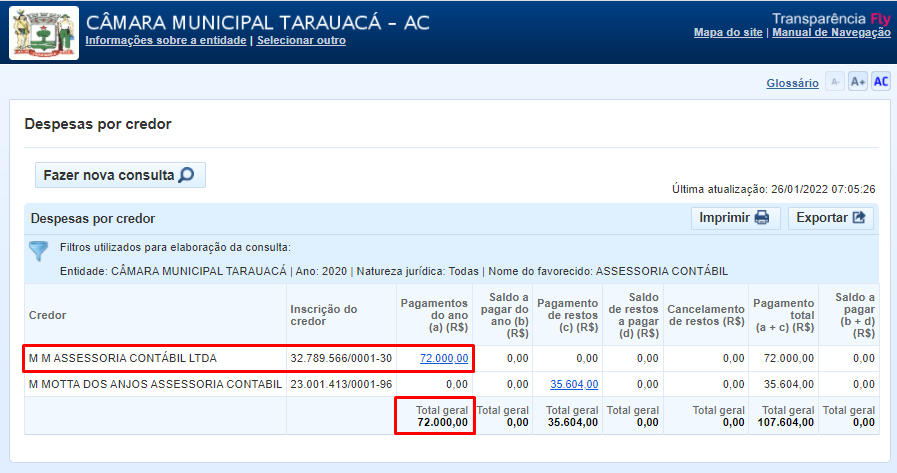Click the Despesas por credor page heading
The image size is (897, 473).
[x=98, y=124]
